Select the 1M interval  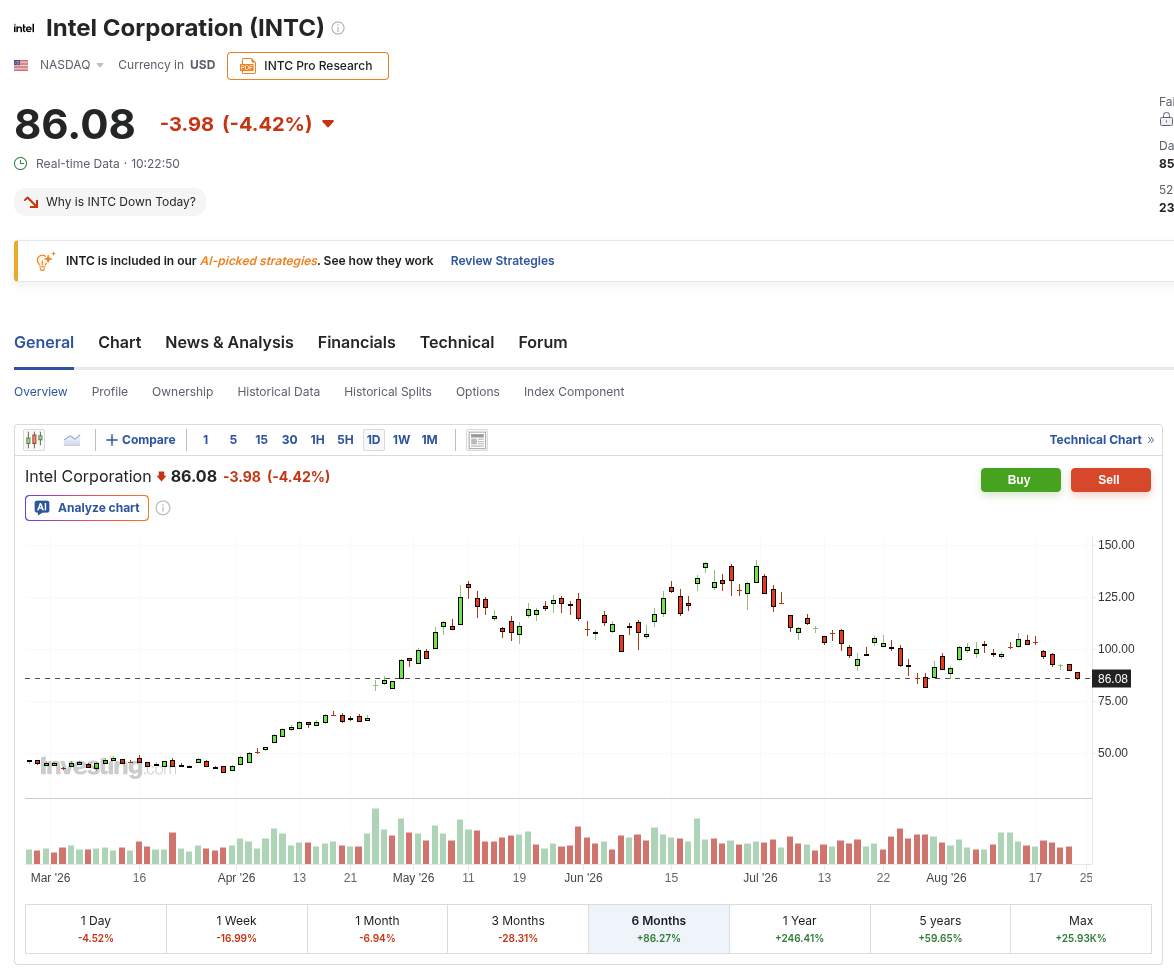429,440
